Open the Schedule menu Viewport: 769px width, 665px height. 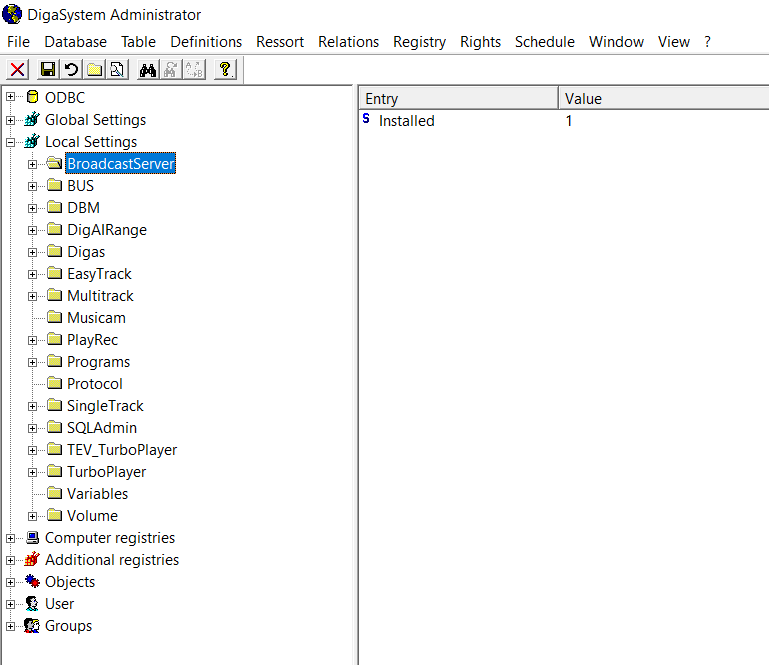tap(544, 42)
